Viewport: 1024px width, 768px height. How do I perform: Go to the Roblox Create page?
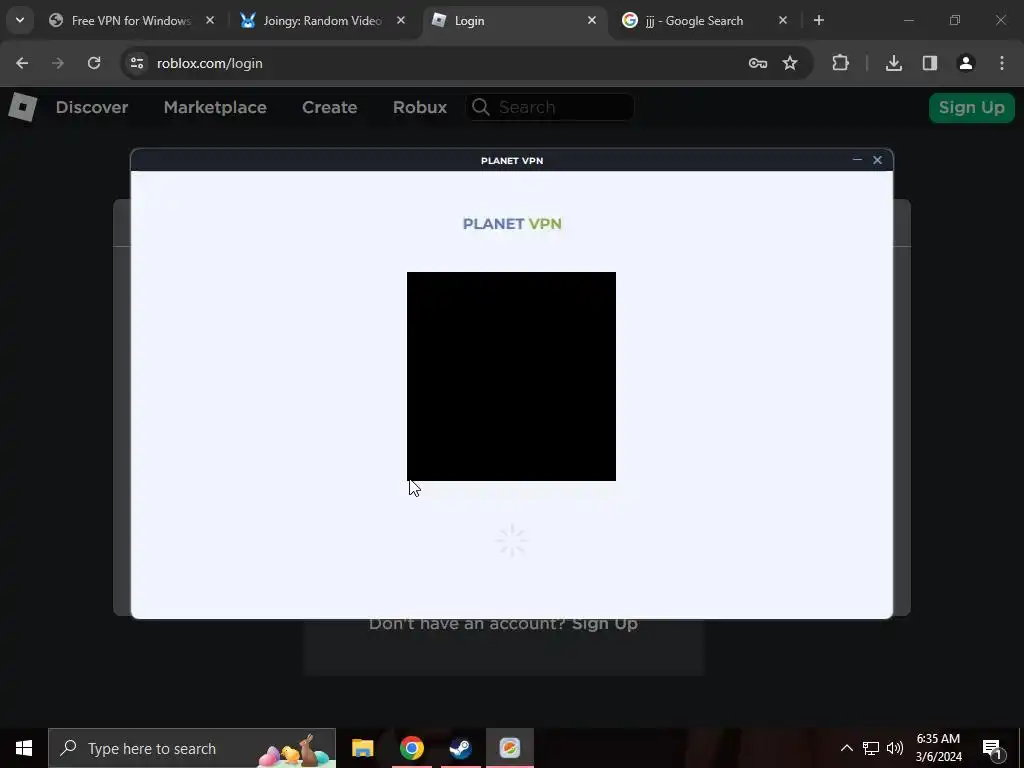(329, 107)
